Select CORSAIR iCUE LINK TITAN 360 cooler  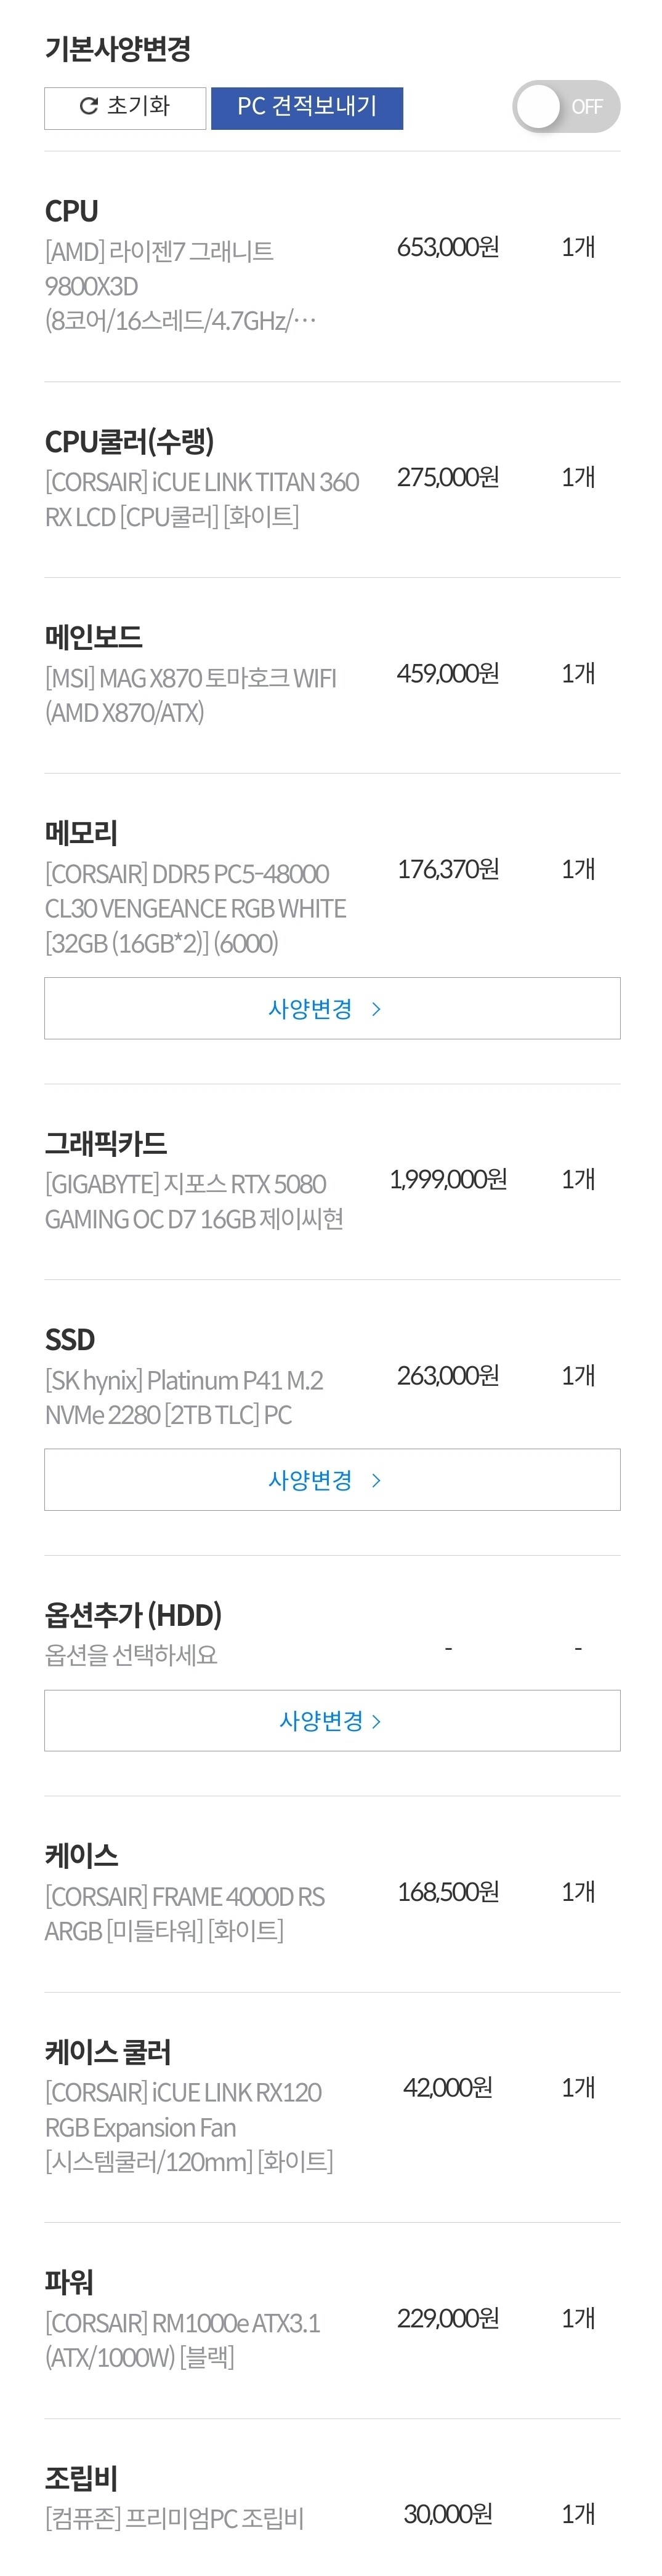[200, 498]
